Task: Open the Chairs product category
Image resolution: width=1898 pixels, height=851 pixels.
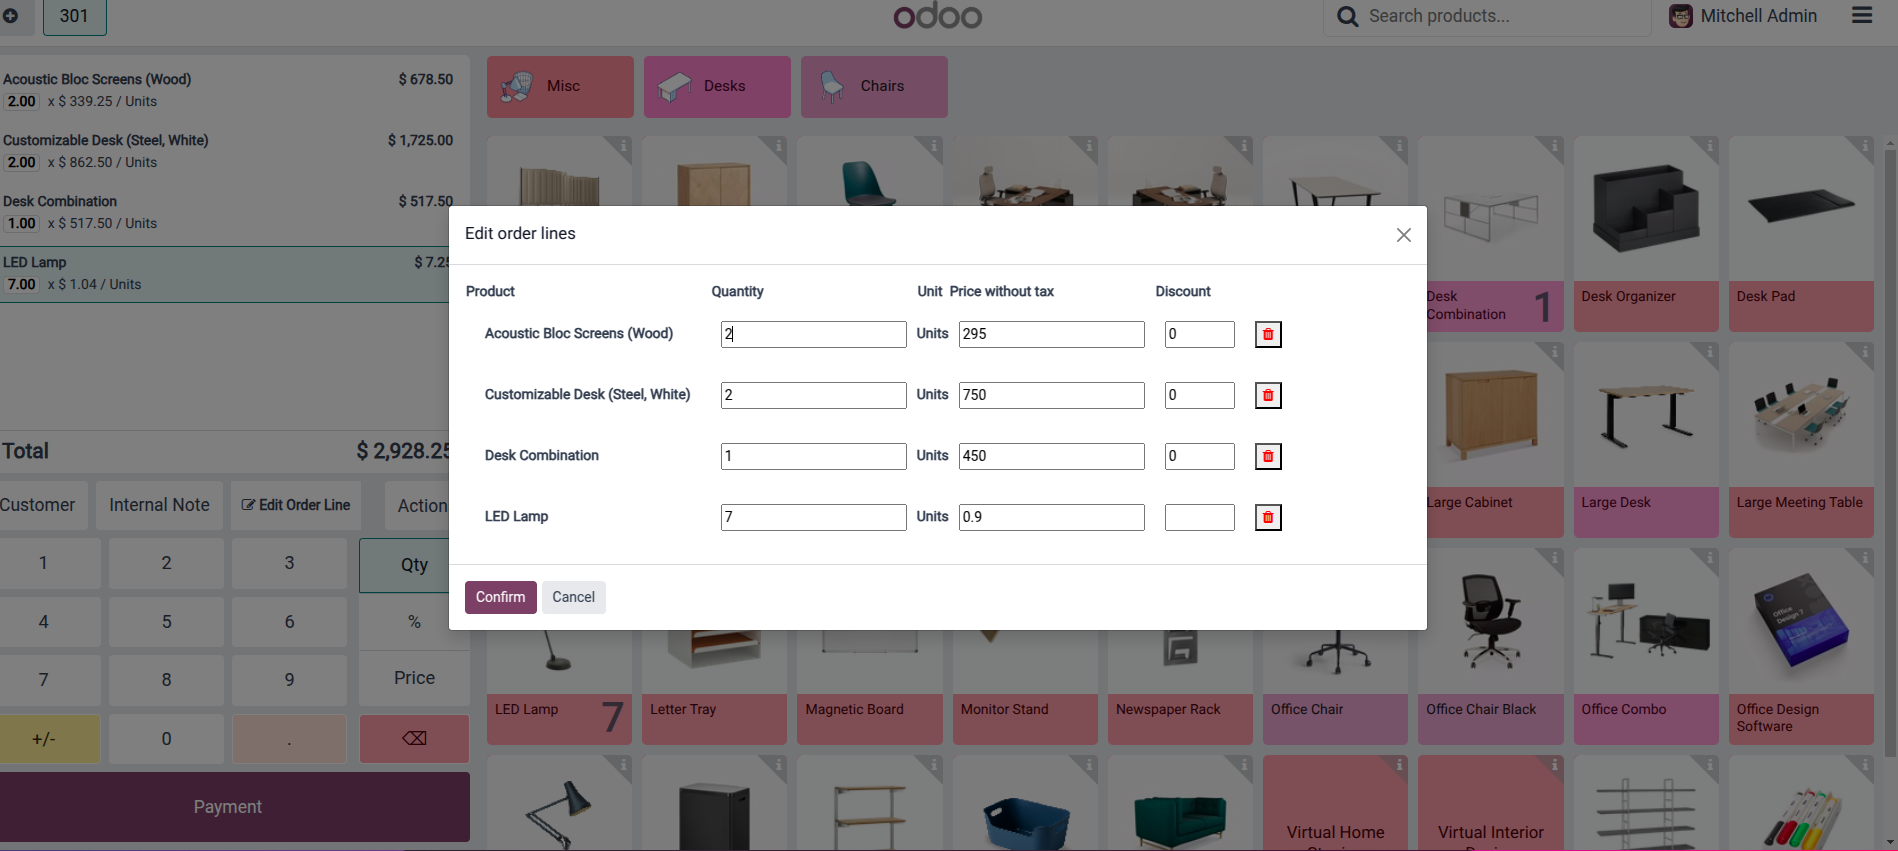Action: tap(874, 87)
